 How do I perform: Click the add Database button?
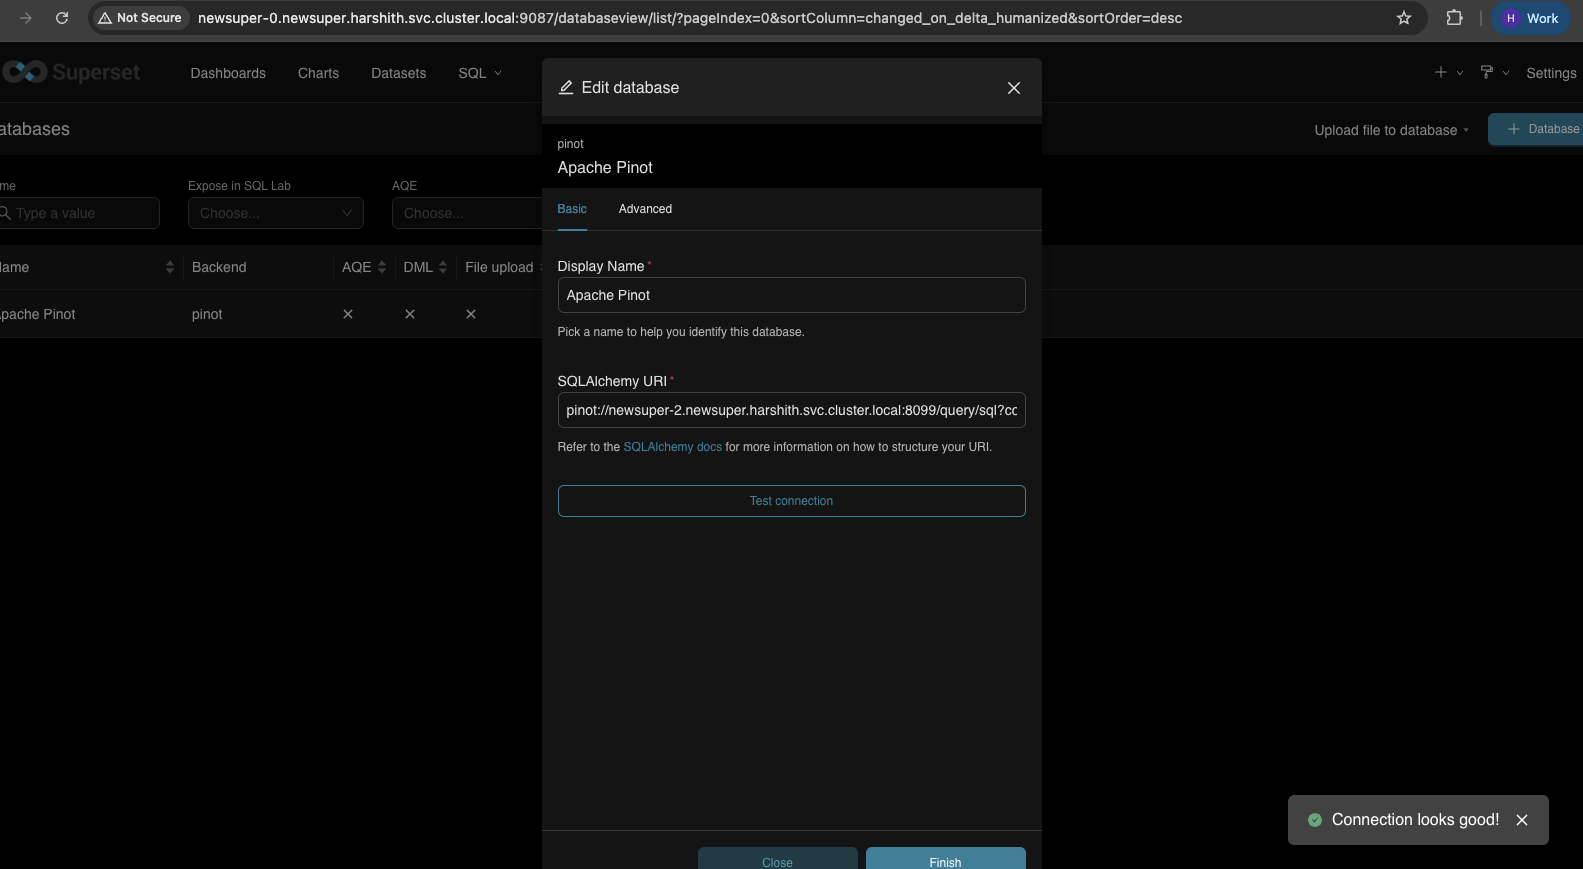tap(1536, 129)
